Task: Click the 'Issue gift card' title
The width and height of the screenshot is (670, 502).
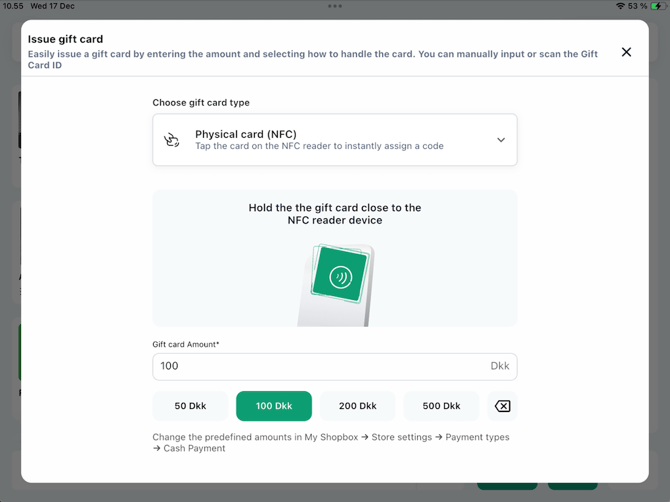Action: pos(65,39)
